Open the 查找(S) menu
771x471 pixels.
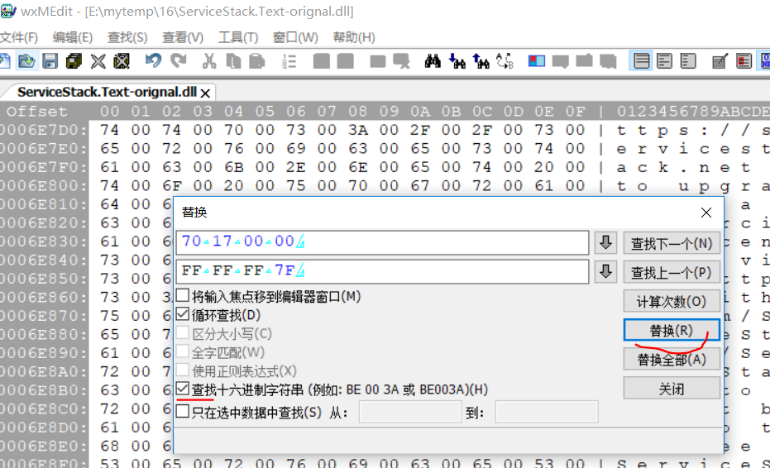point(127,37)
